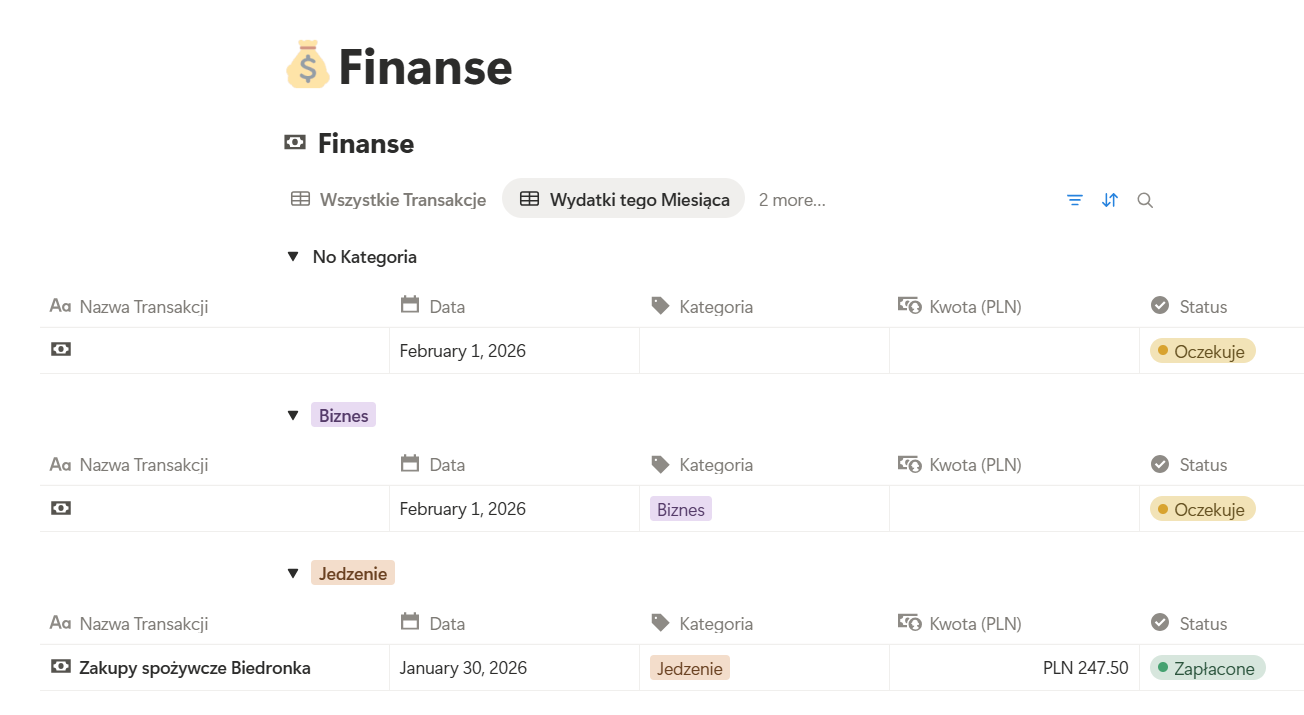Screen dimensions: 1304x715
Task: Select the calendar icon on the Data column
Action: click(411, 306)
